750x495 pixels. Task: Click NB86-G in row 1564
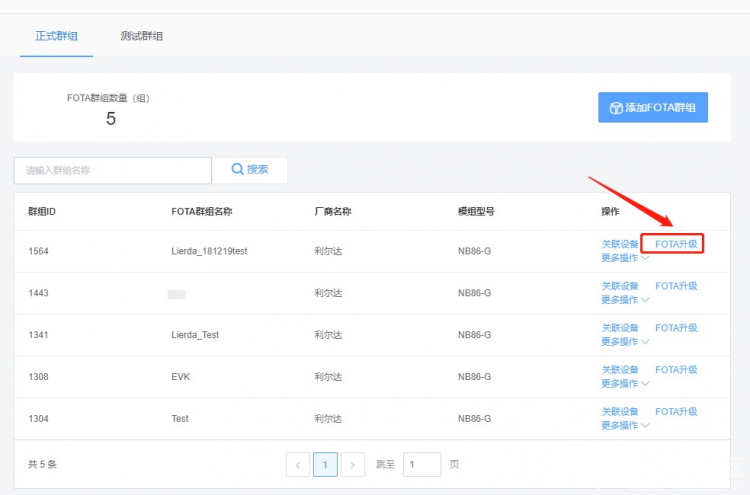pos(474,251)
